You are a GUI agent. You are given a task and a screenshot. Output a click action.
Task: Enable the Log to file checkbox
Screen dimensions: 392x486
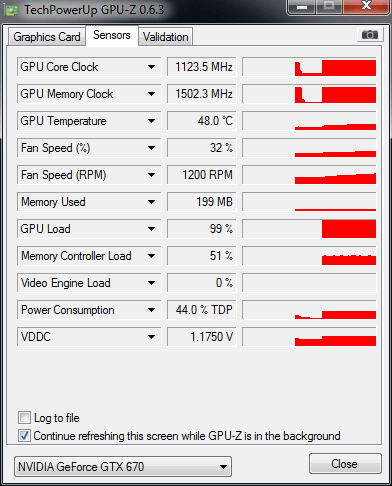point(24,418)
